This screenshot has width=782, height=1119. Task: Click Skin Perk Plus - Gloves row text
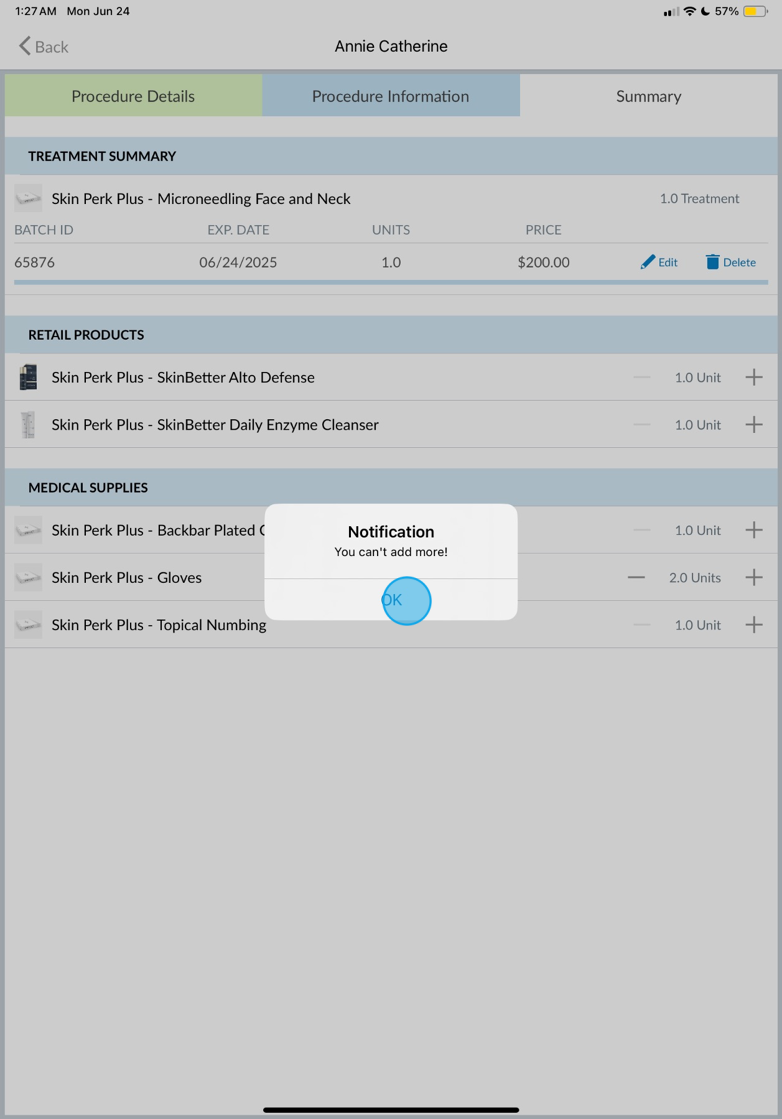click(126, 577)
